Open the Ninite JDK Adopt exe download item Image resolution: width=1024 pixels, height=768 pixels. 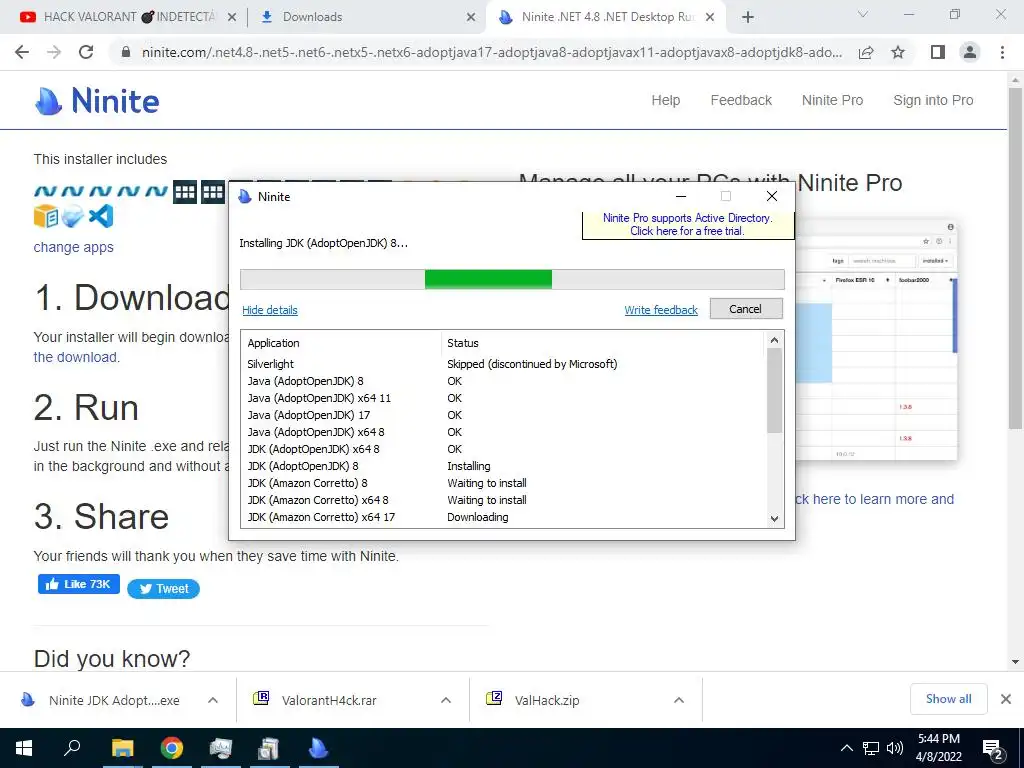[x=114, y=701]
